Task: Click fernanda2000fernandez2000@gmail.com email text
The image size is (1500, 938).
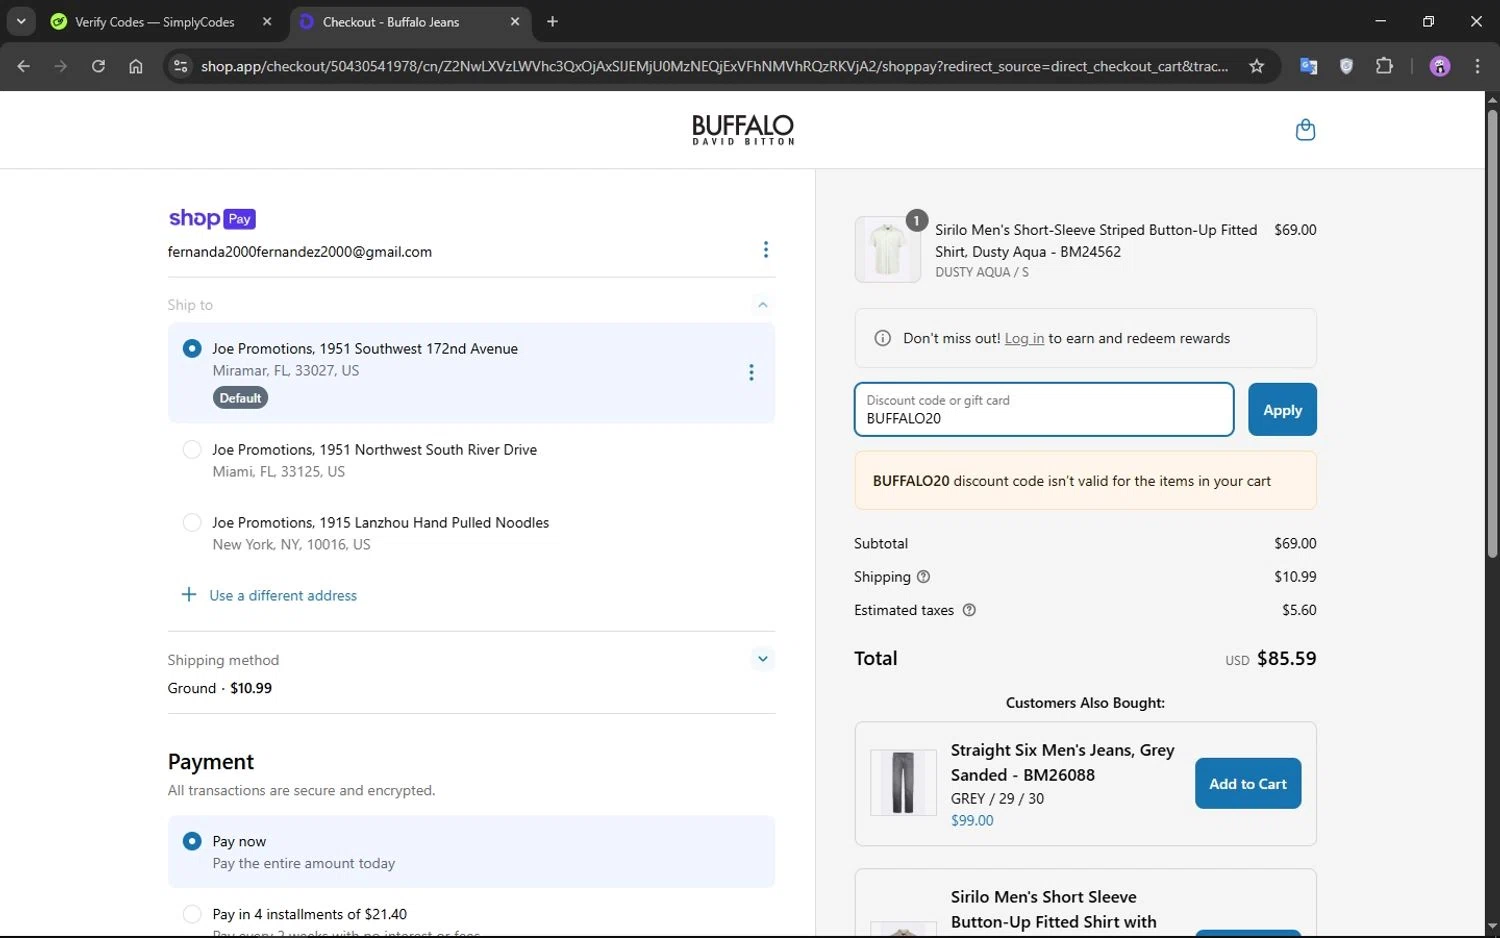Action: click(300, 252)
